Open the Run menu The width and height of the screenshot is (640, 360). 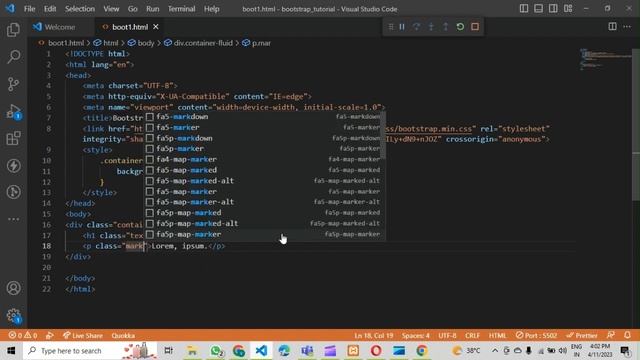pyautogui.click(x=153, y=9)
